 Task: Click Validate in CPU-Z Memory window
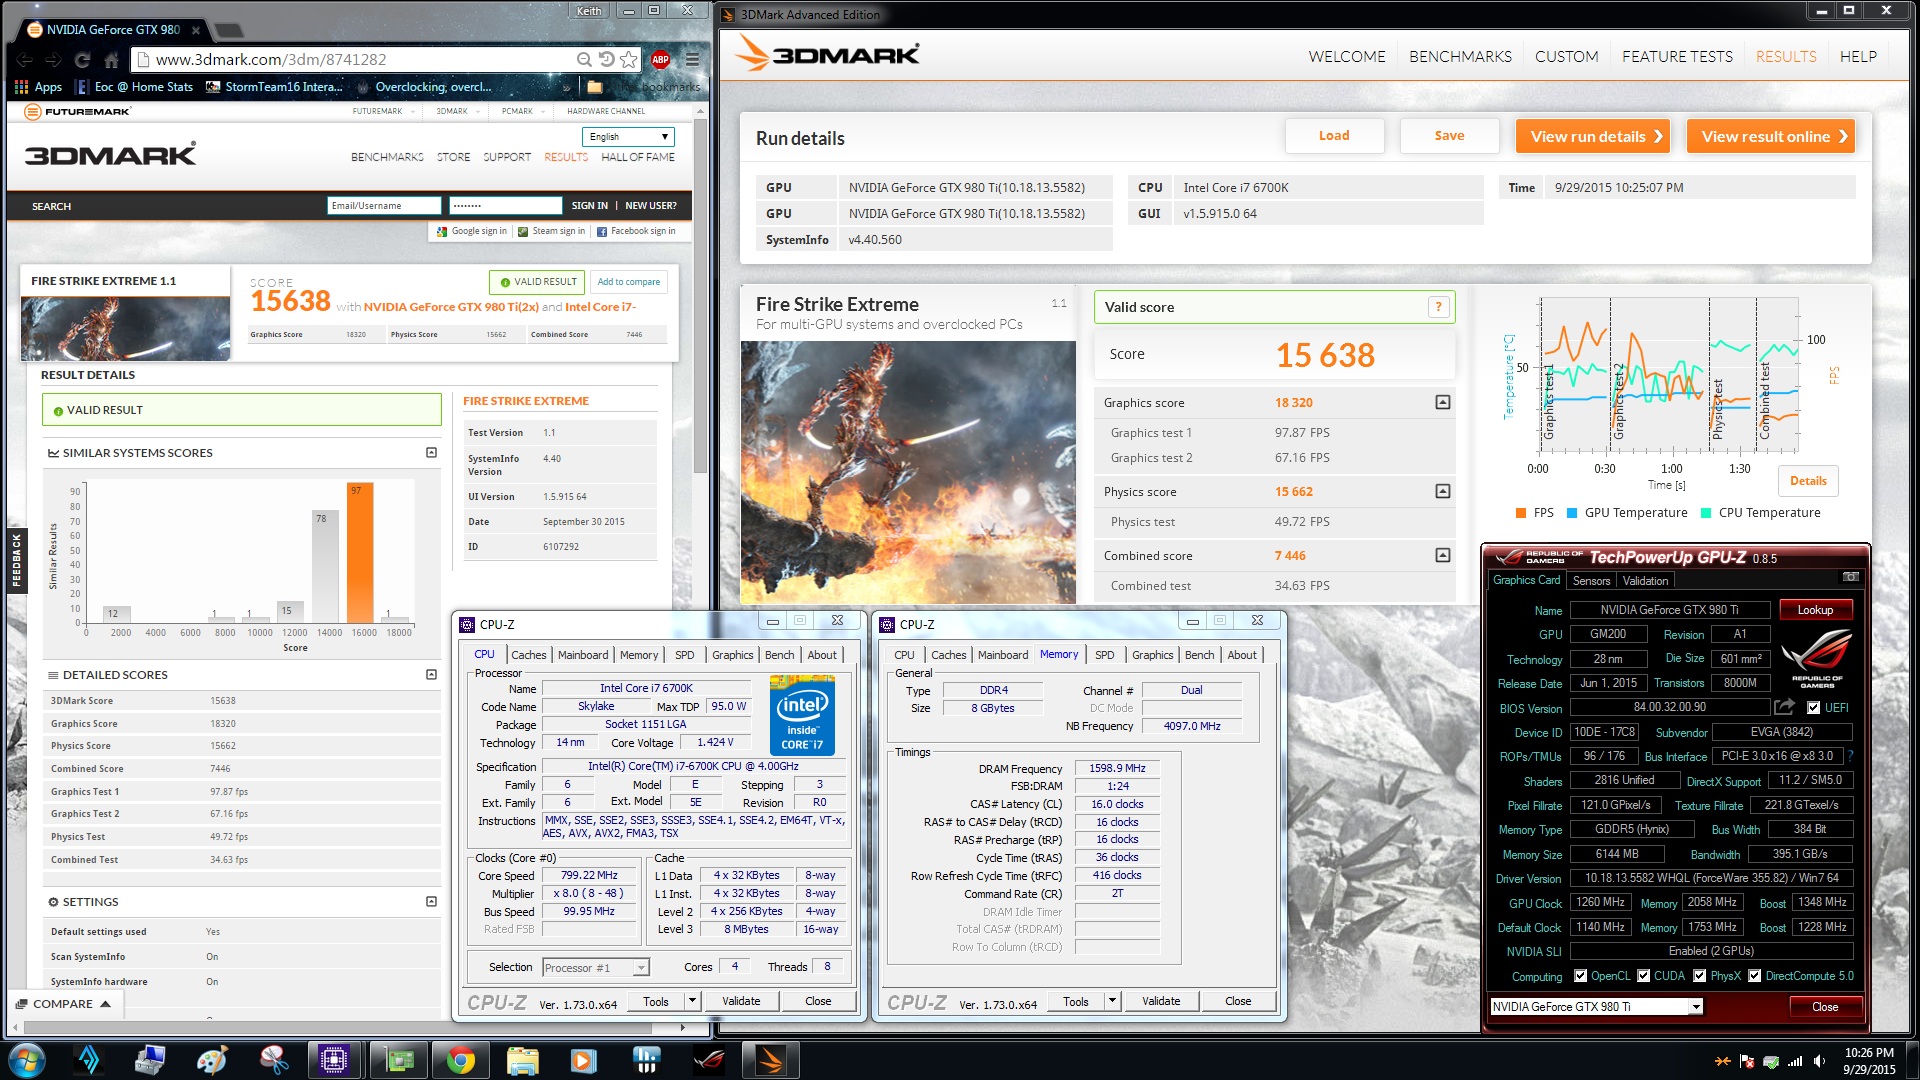(1161, 1001)
